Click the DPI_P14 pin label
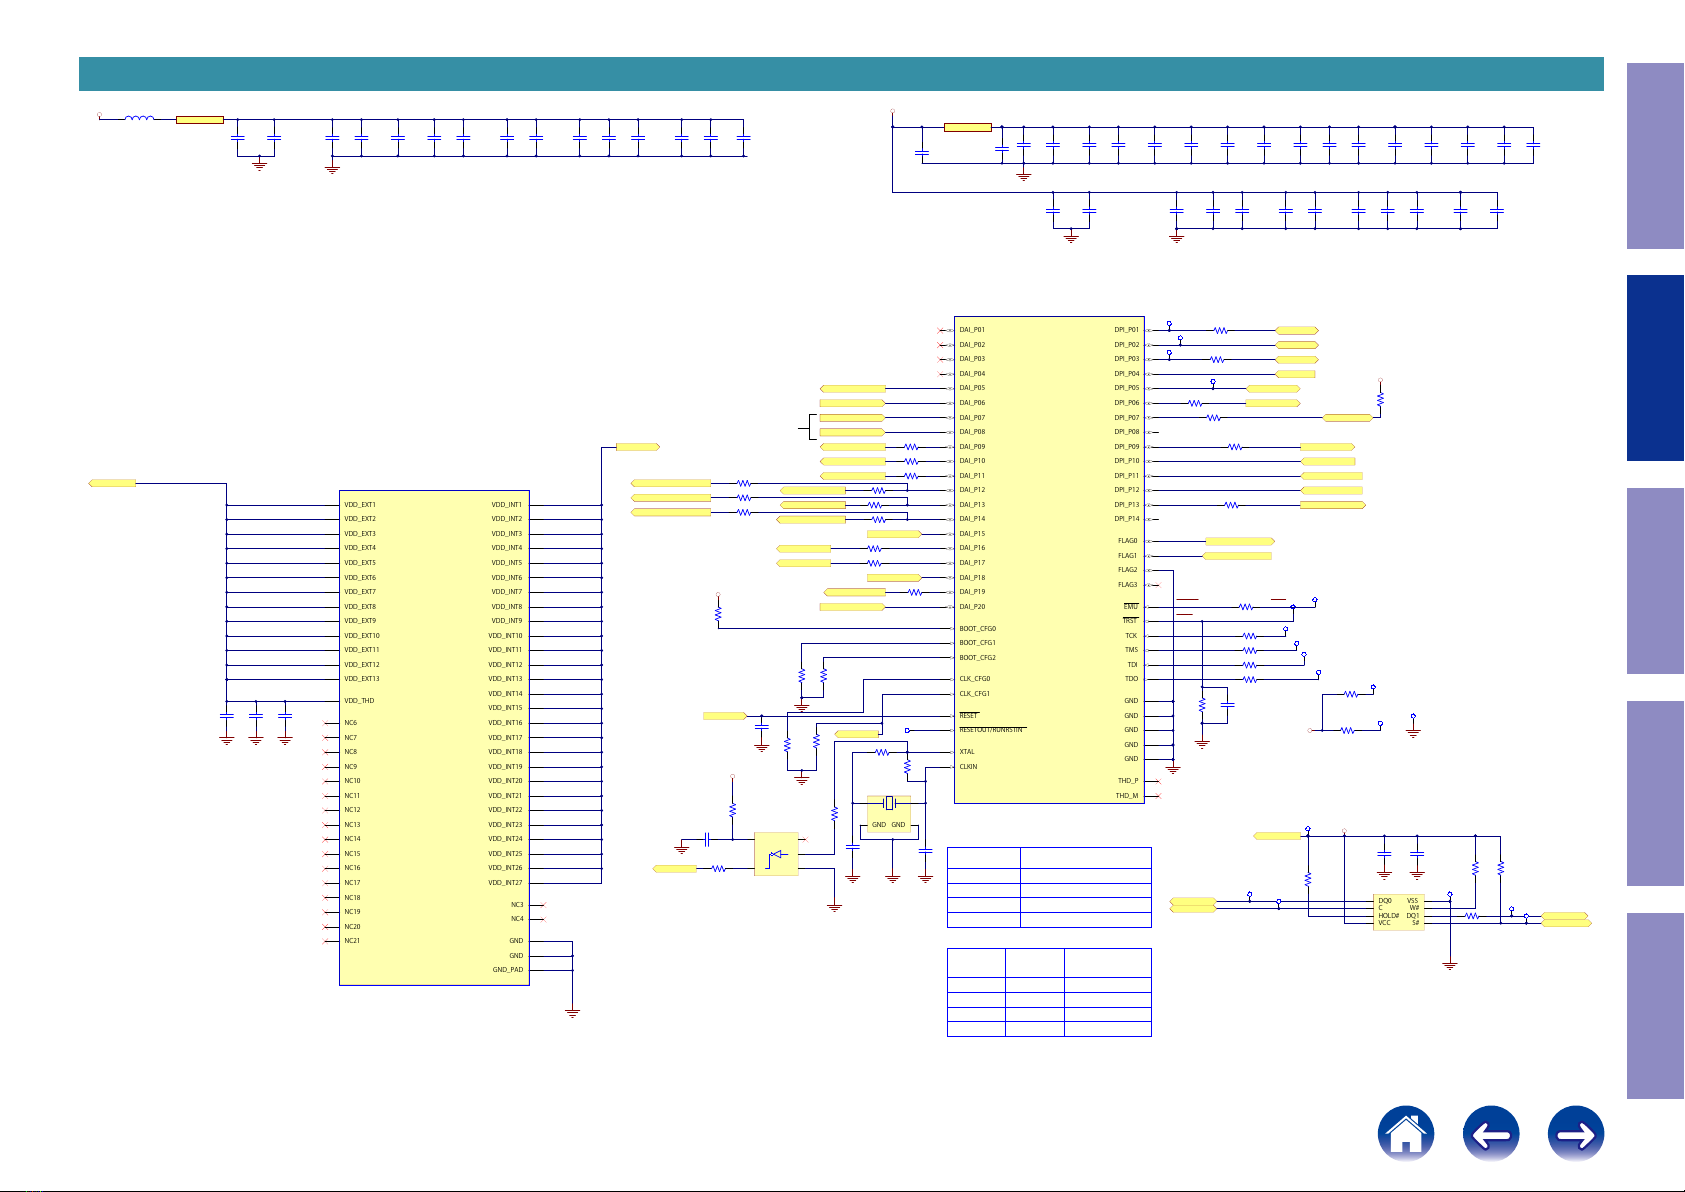This screenshot has height=1192, width=1685. pyautogui.click(x=1127, y=519)
